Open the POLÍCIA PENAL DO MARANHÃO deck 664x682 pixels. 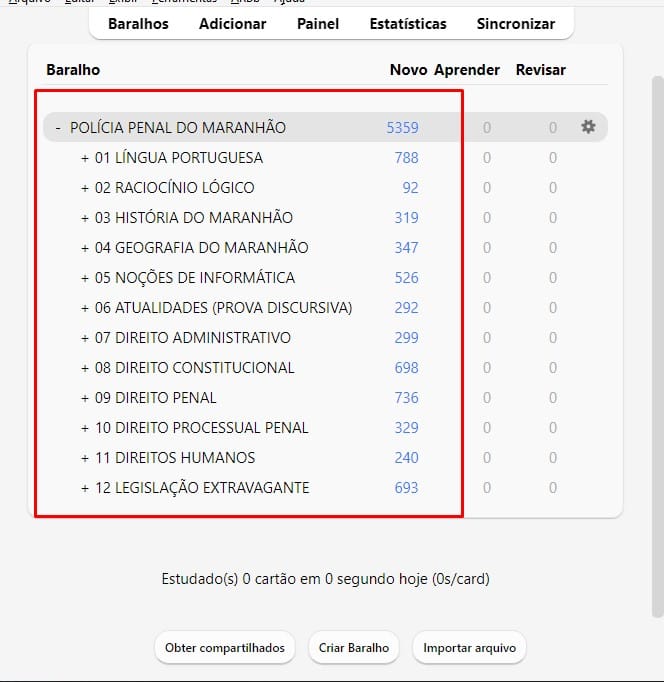(178, 128)
